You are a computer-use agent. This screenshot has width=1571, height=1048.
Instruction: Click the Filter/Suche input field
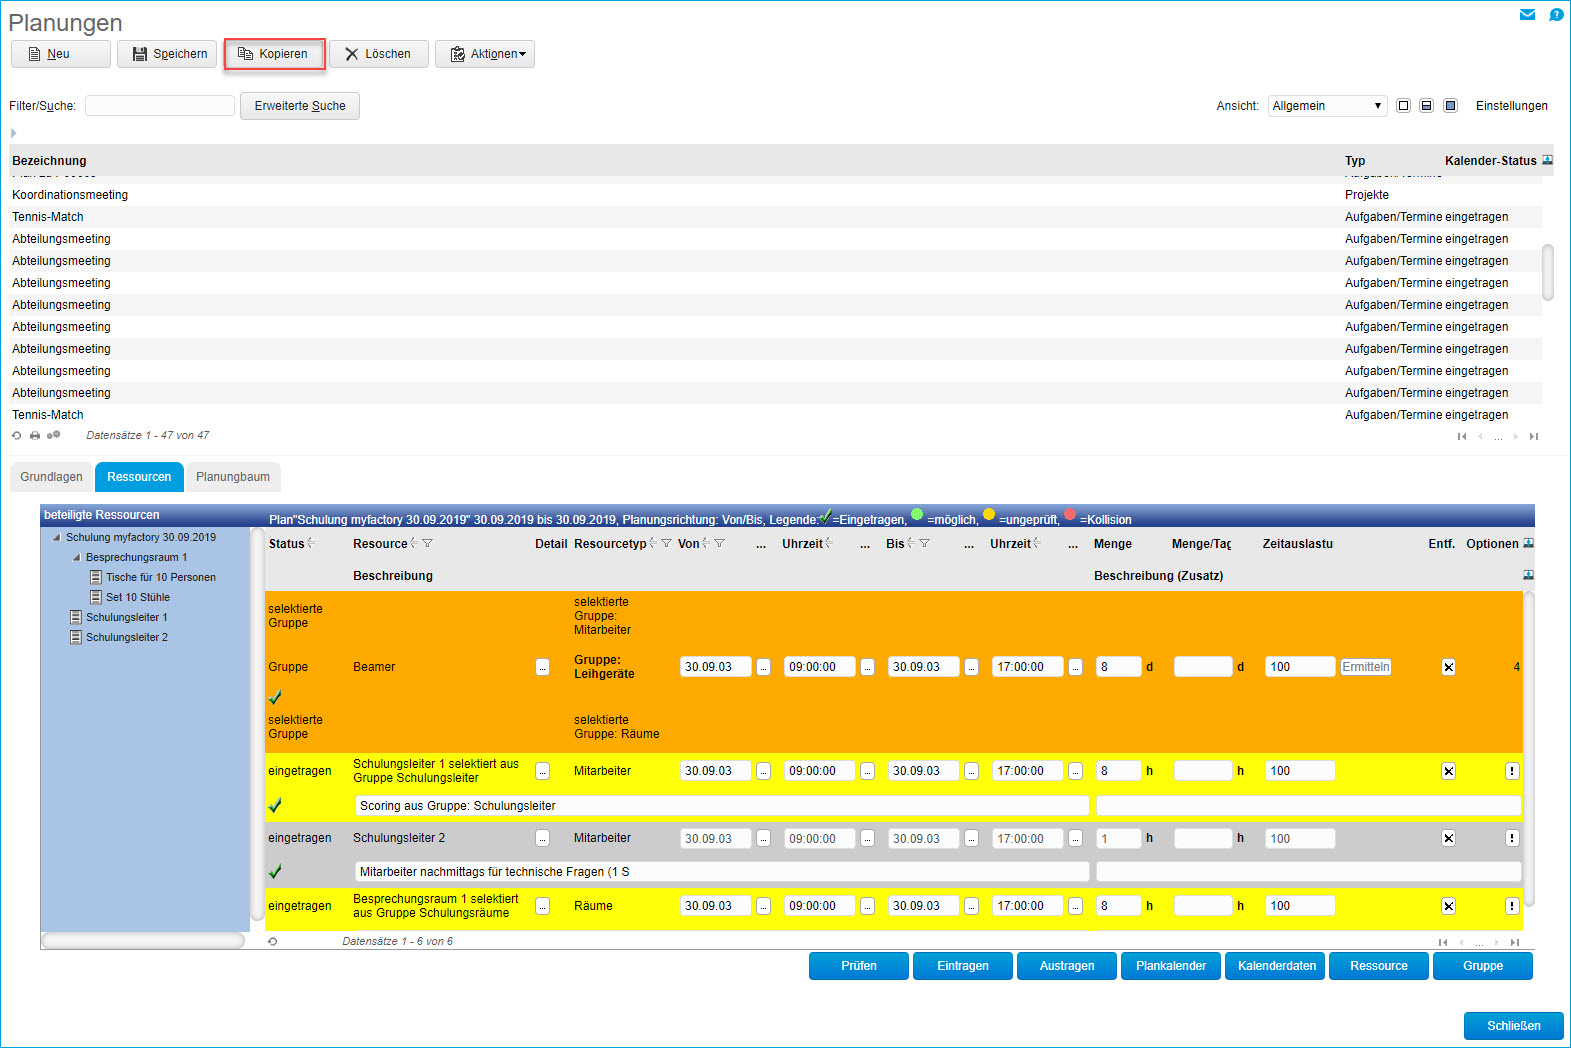coord(160,106)
